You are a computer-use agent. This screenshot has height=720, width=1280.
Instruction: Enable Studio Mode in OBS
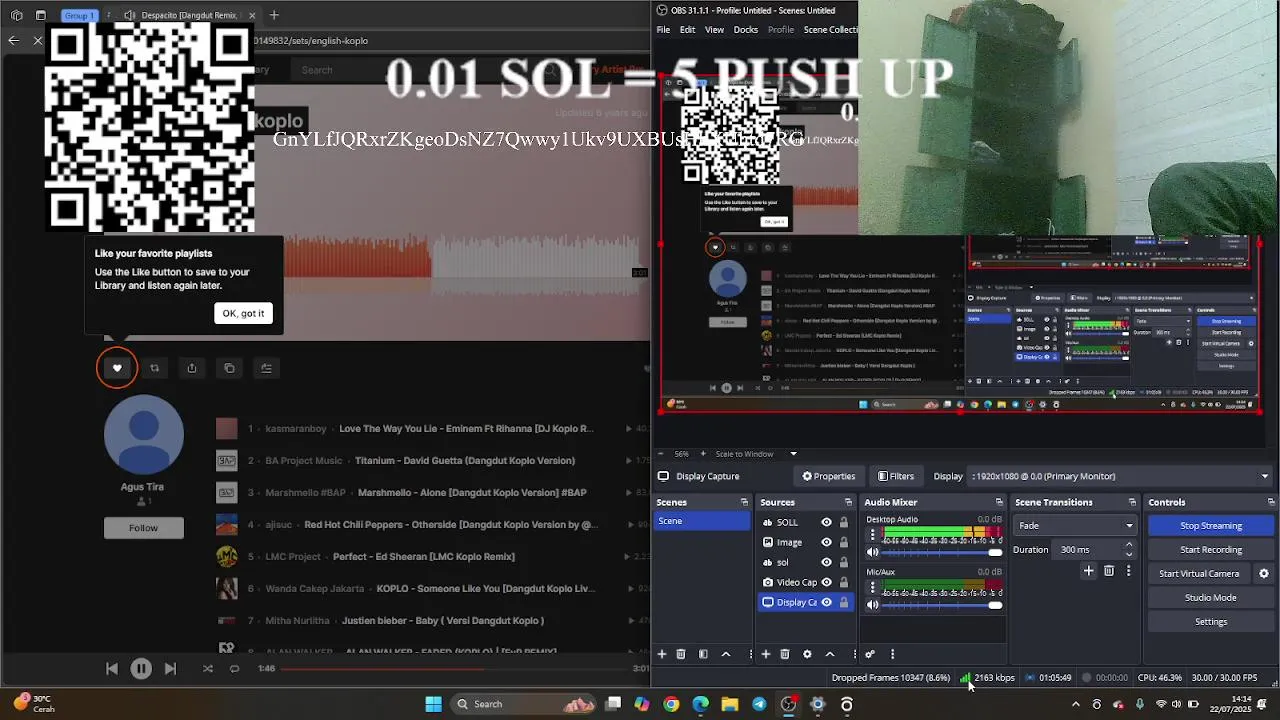[1211, 598]
